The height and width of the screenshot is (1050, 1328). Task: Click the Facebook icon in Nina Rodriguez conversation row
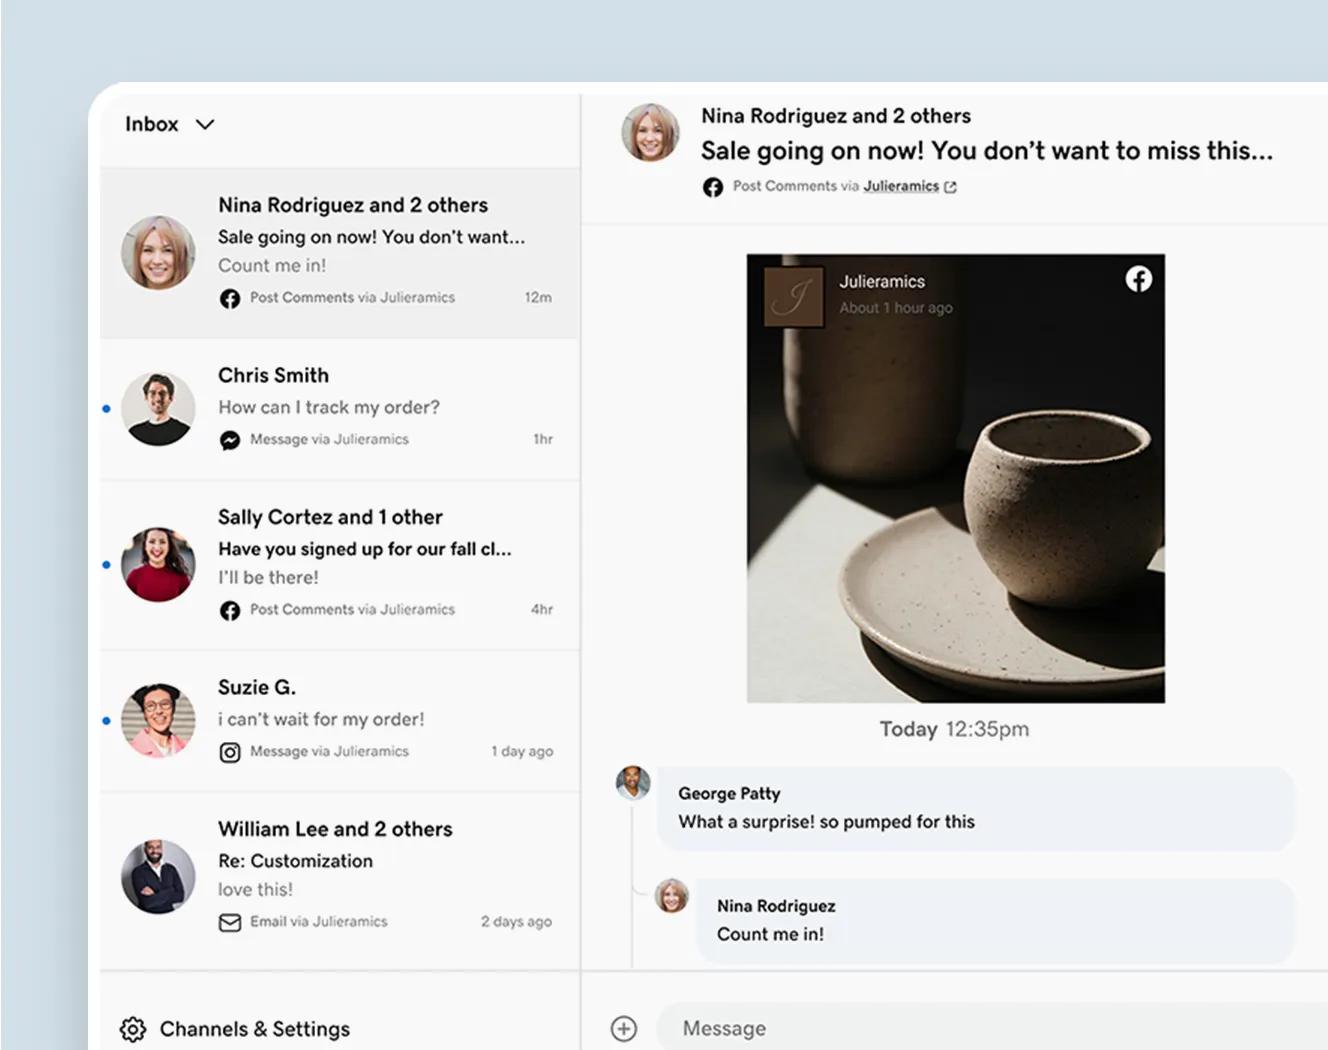click(x=230, y=298)
